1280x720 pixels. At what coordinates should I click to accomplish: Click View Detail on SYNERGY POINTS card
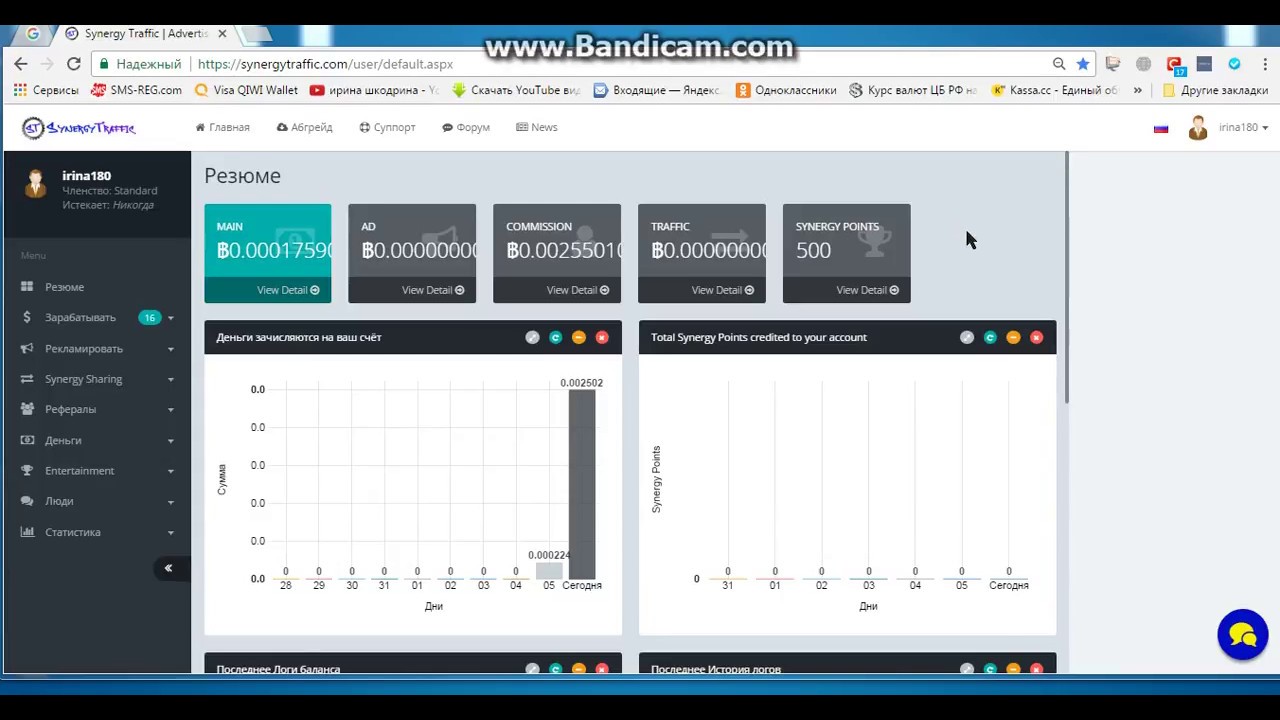click(868, 290)
